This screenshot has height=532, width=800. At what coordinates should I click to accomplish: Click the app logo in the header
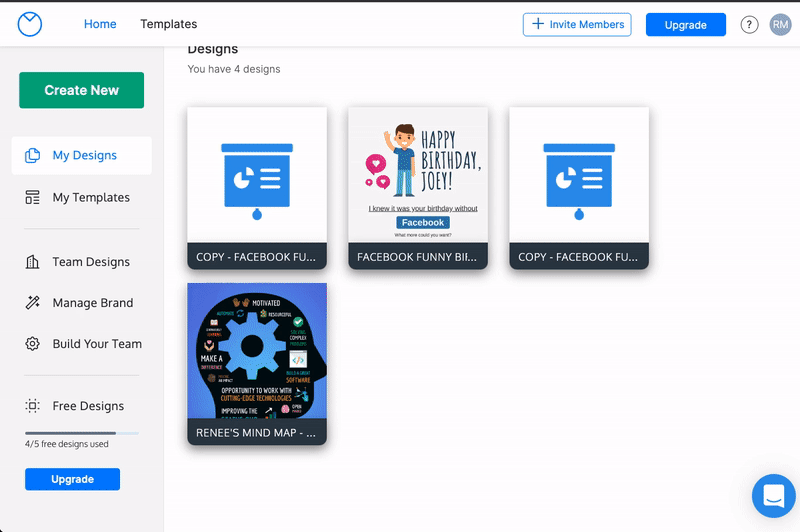(x=30, y=24)
